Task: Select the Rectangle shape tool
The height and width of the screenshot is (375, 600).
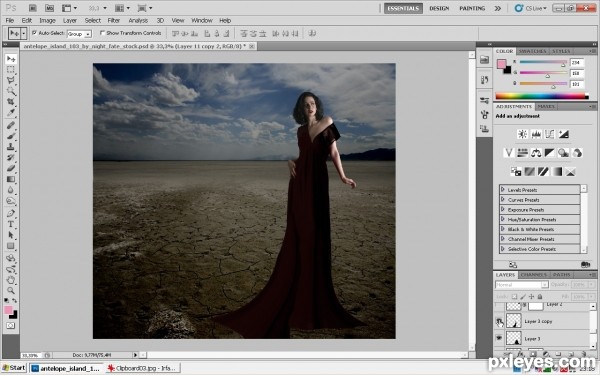Action: click(x=11, y=246)
